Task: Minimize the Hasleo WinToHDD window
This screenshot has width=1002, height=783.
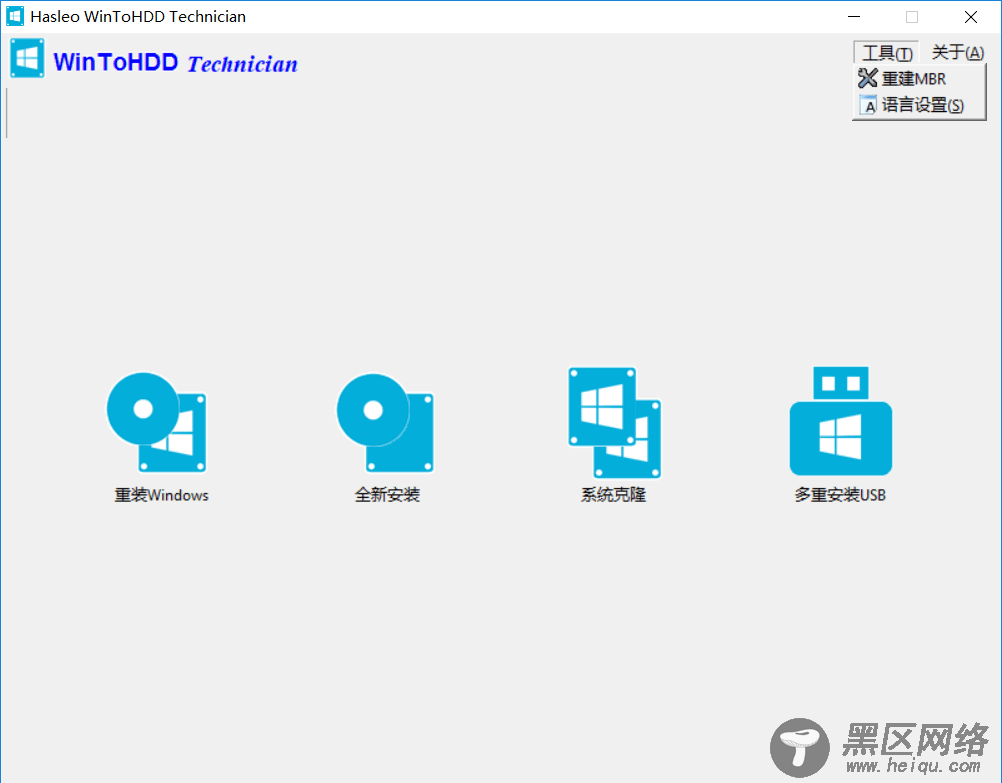Action: pyautogui.click(x=854, y=17)
